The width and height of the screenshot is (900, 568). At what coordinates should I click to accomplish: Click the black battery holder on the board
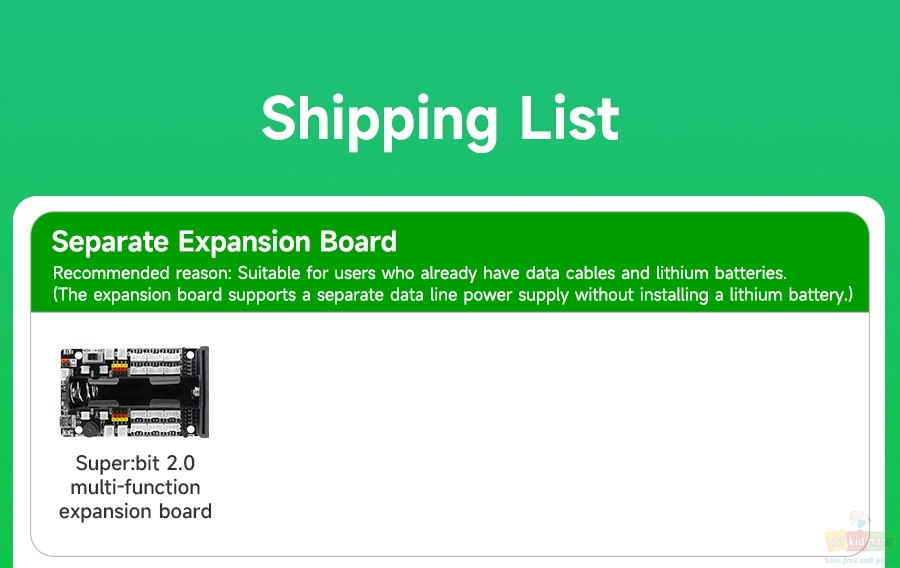point(134,392)
